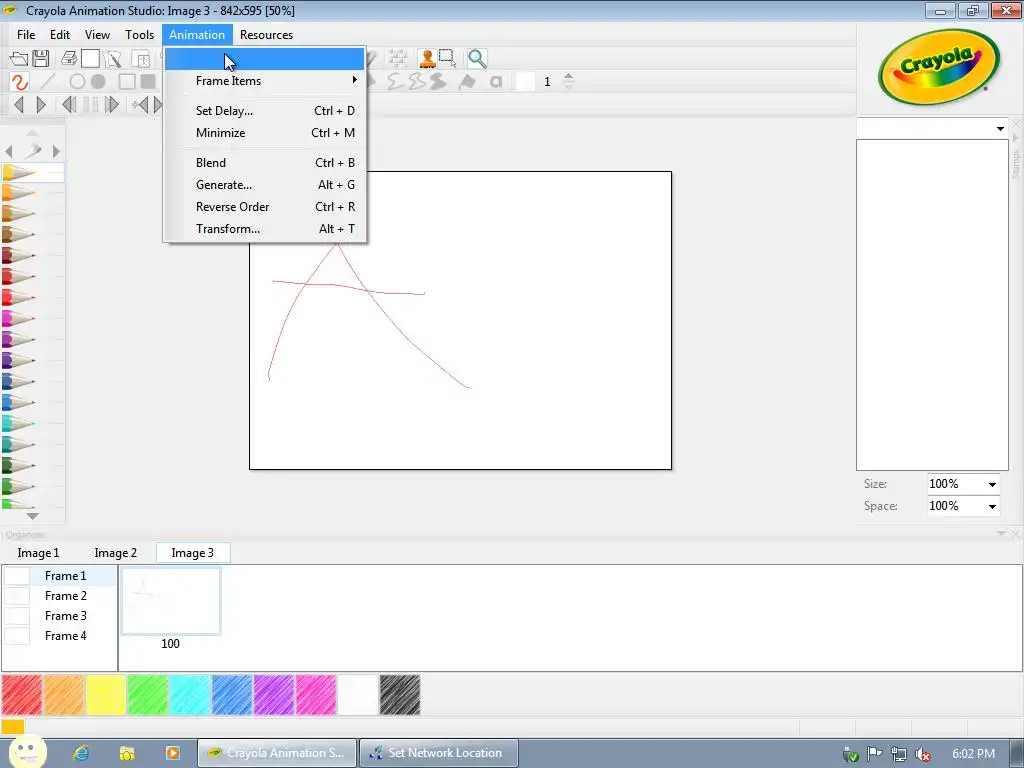Click the step-forward frame button

tap(112, 104)
